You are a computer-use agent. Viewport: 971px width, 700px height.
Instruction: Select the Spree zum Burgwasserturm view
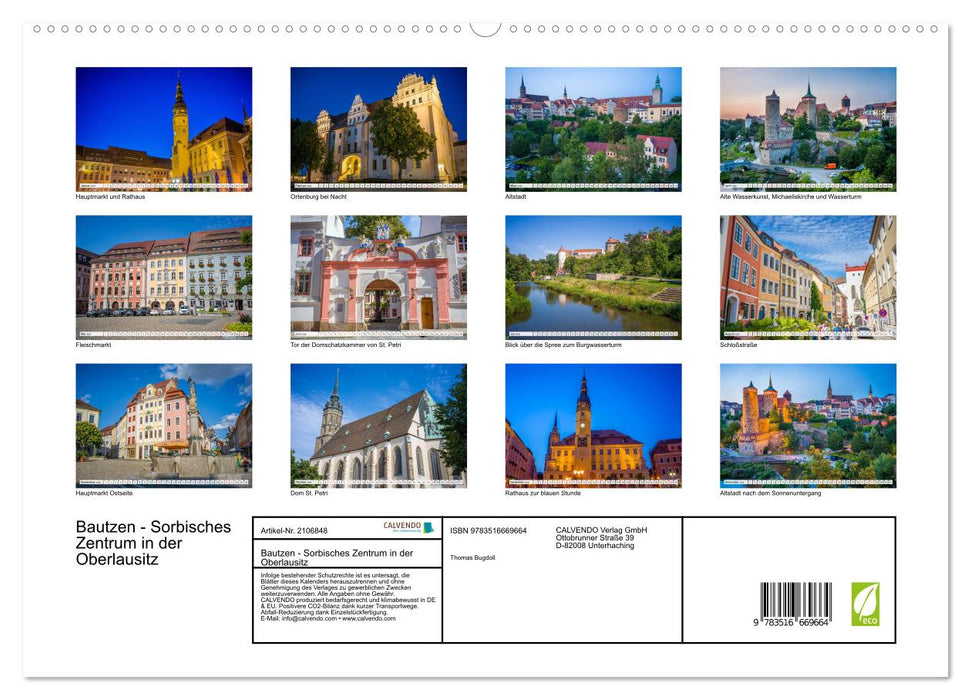[x=593, y=277]
